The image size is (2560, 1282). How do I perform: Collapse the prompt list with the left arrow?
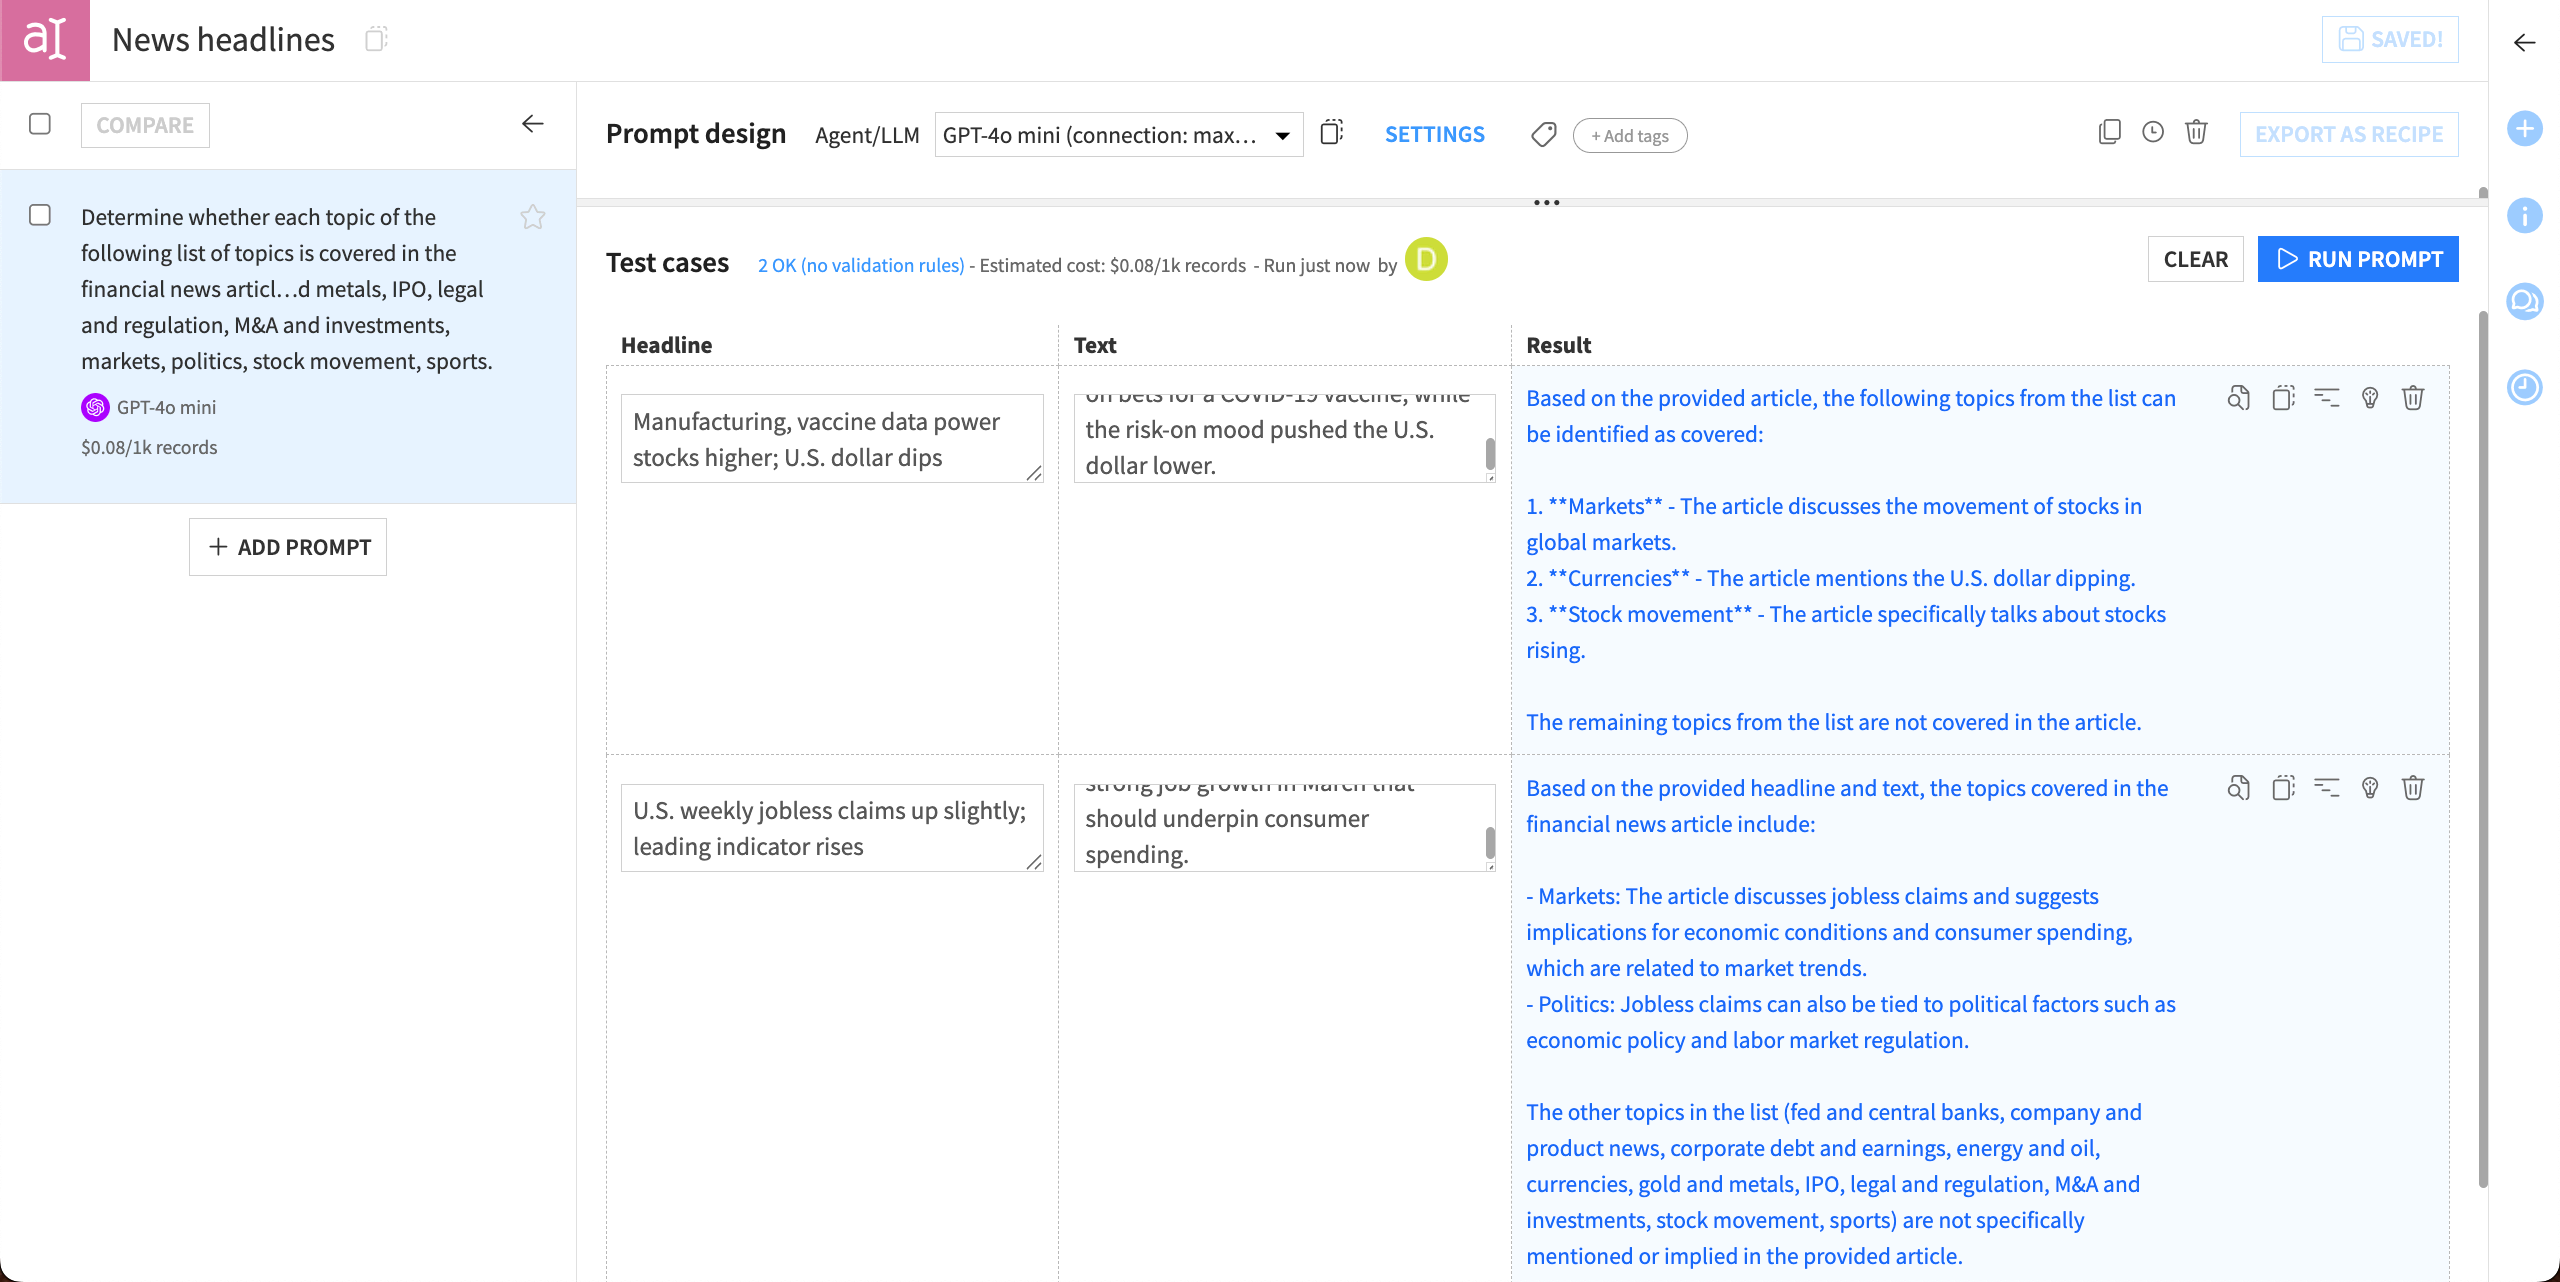[x=532, y=124]
